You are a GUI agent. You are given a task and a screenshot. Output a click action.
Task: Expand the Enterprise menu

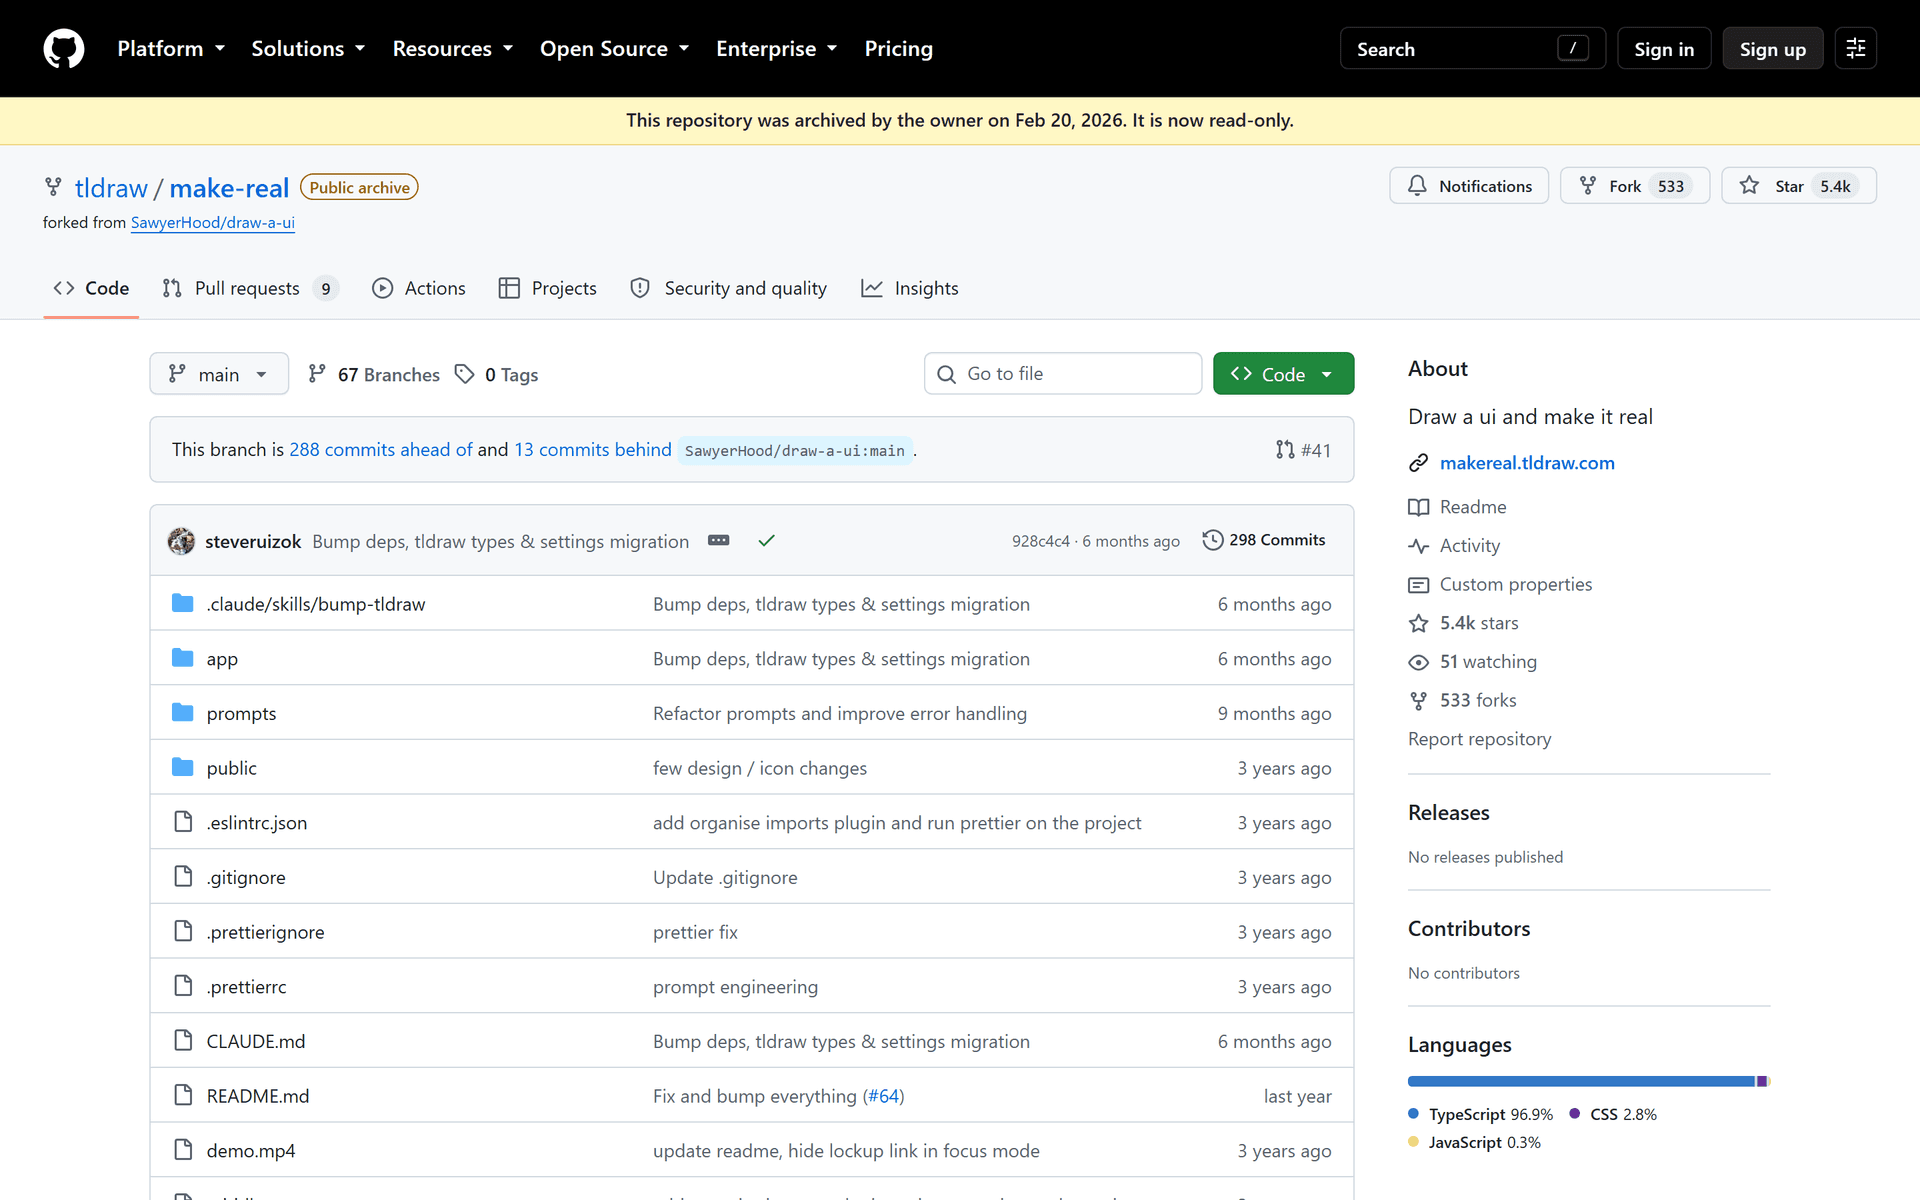(776, 48)
